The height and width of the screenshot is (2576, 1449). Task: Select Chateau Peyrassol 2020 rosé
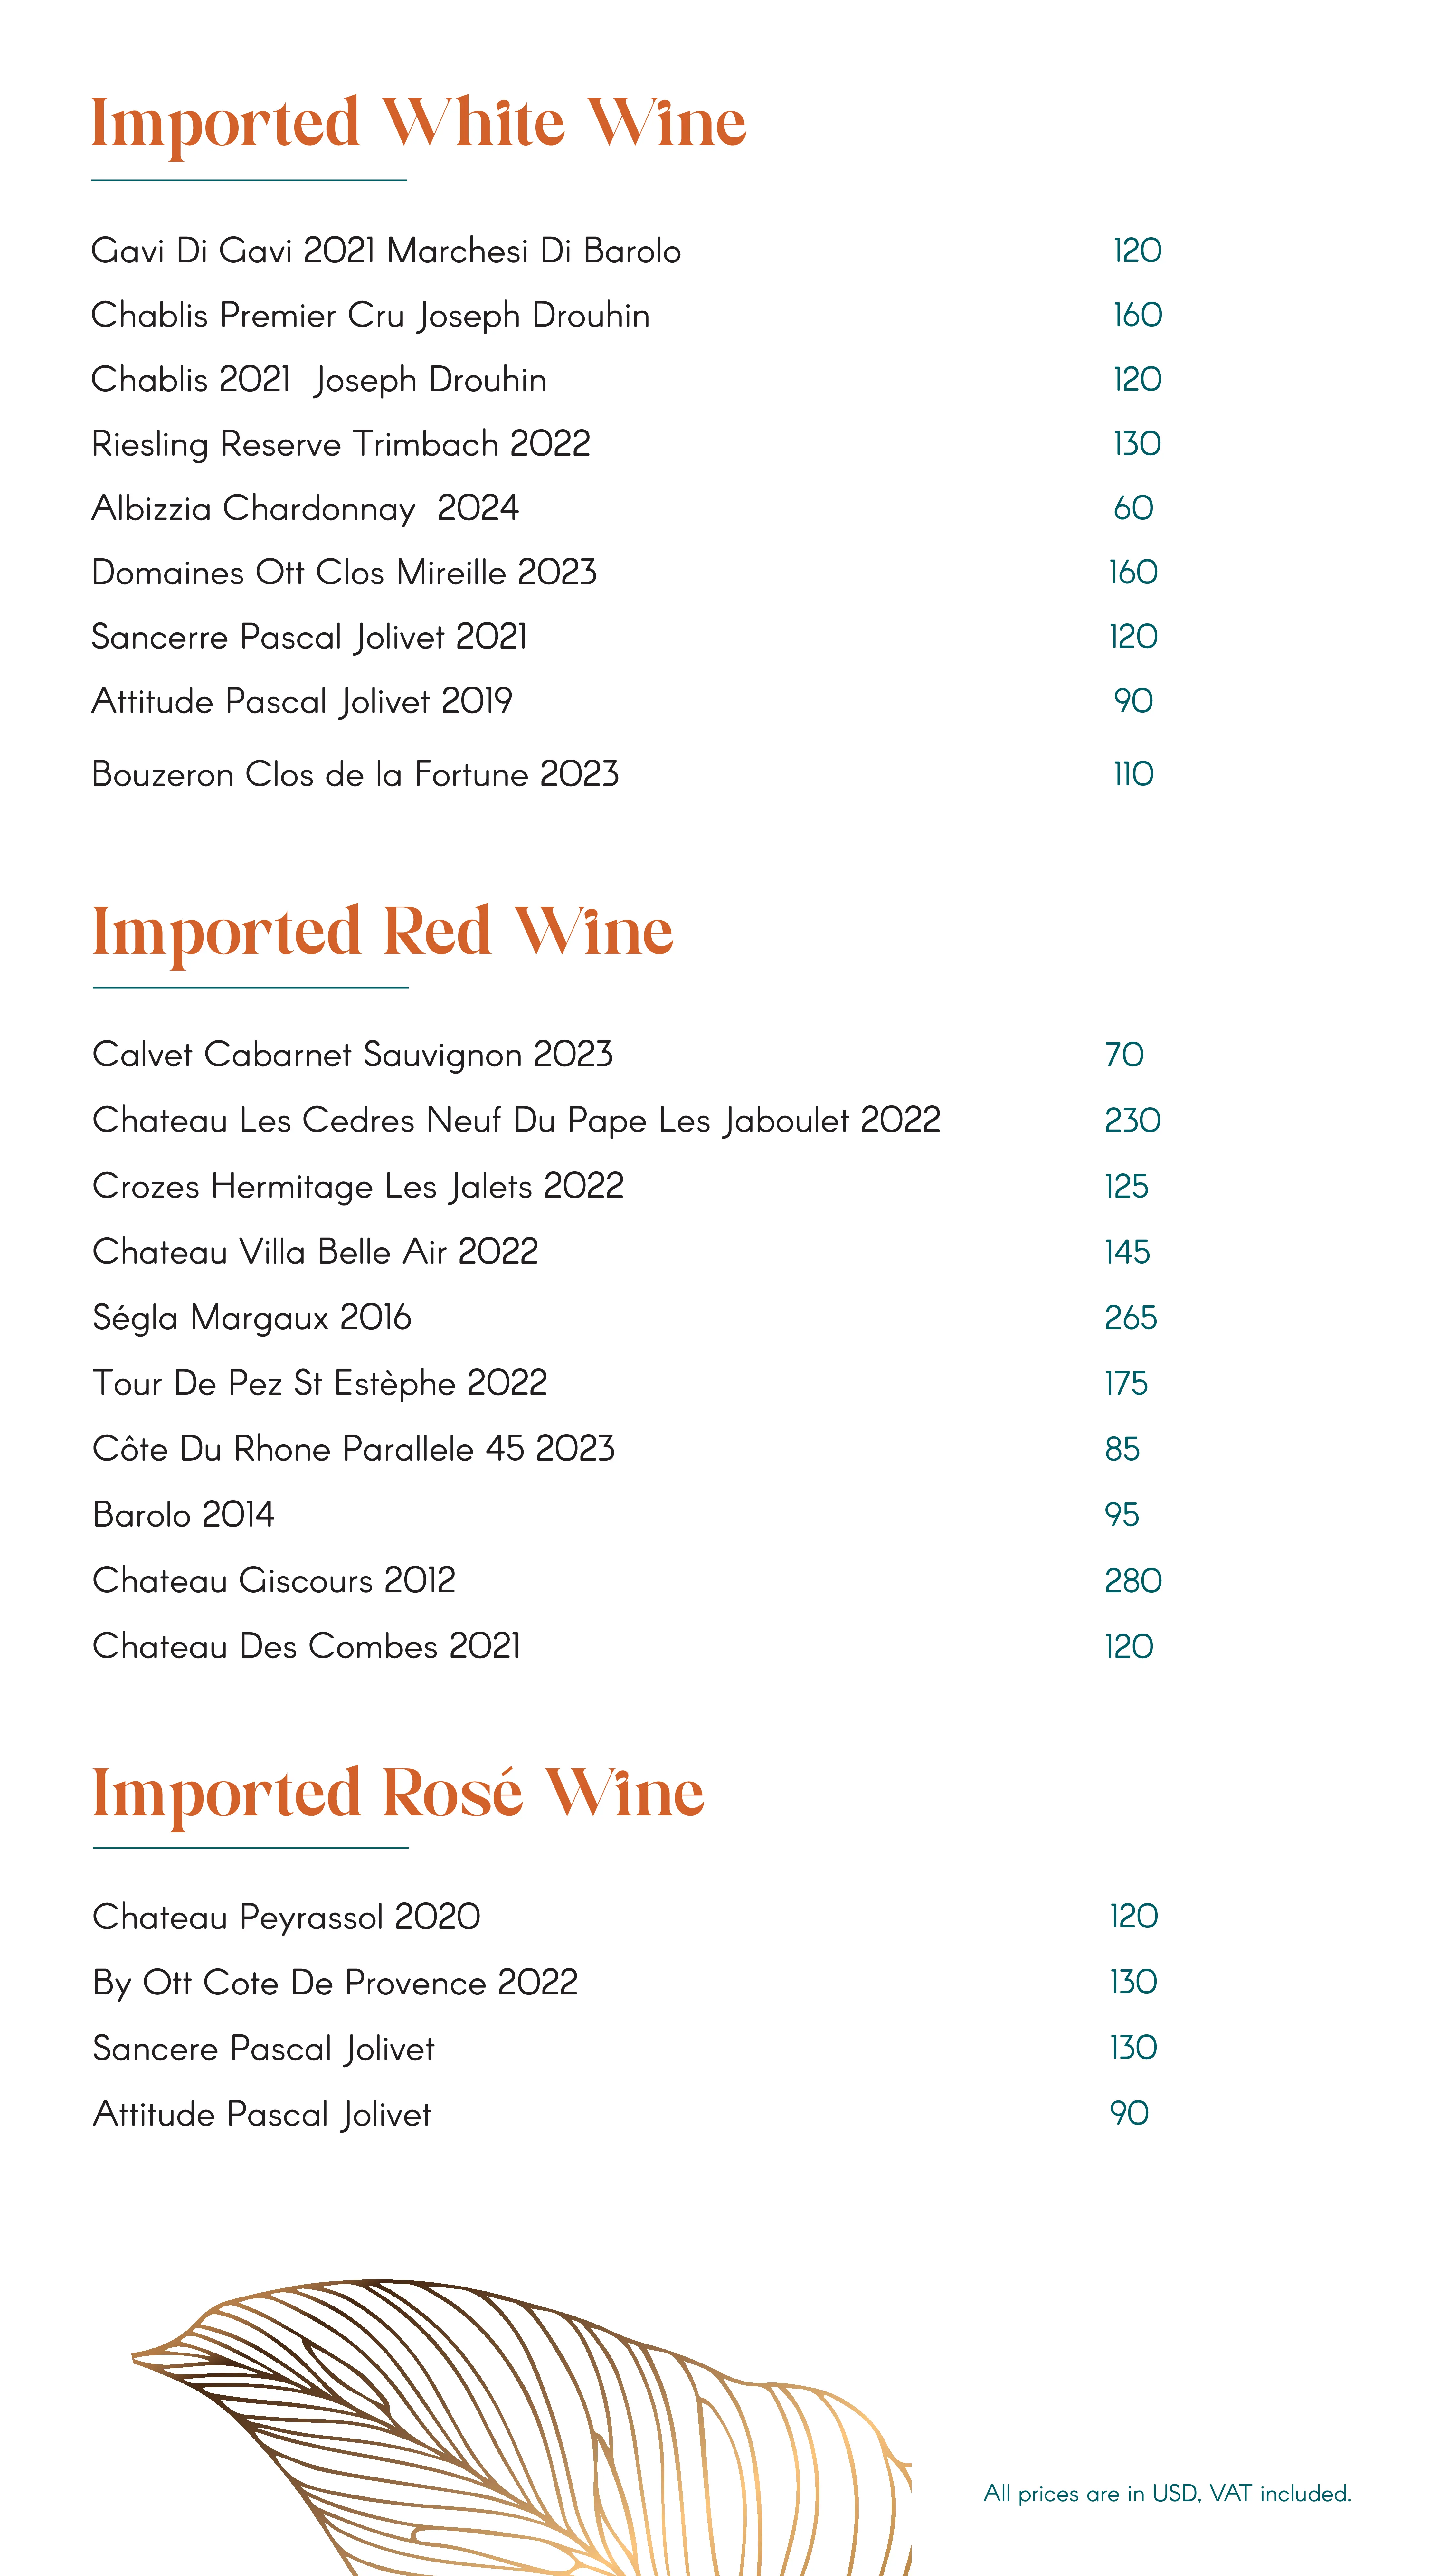point(286,1917)
